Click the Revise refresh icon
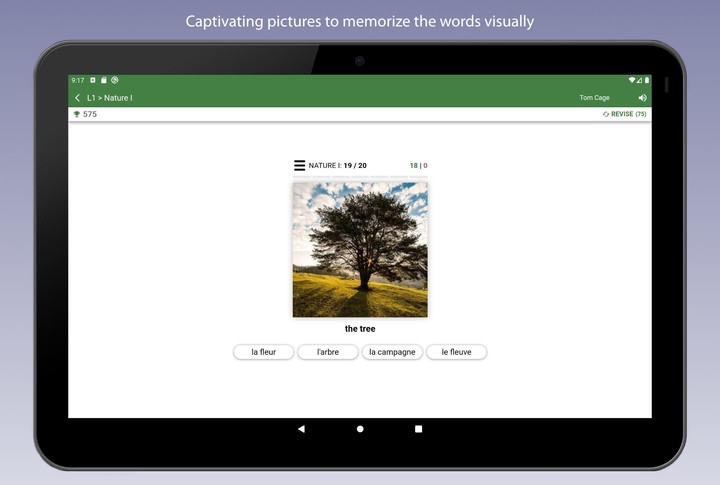This screenshot has width=720, height=485. point(606,115)
